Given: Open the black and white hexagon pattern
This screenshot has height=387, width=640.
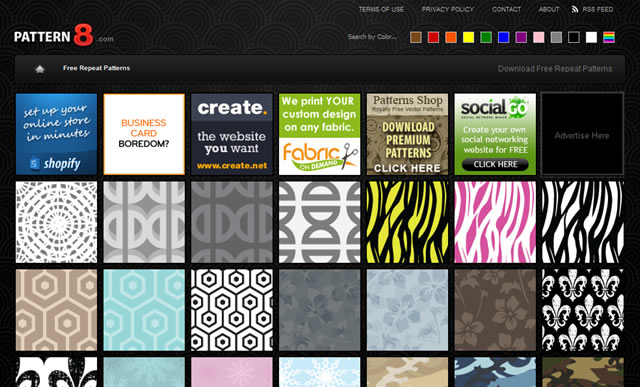Looking at the screenshot, I should 232,310.
